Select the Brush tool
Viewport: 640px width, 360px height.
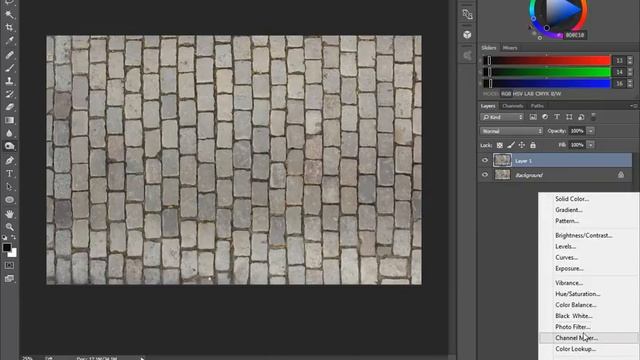(9, 68)
